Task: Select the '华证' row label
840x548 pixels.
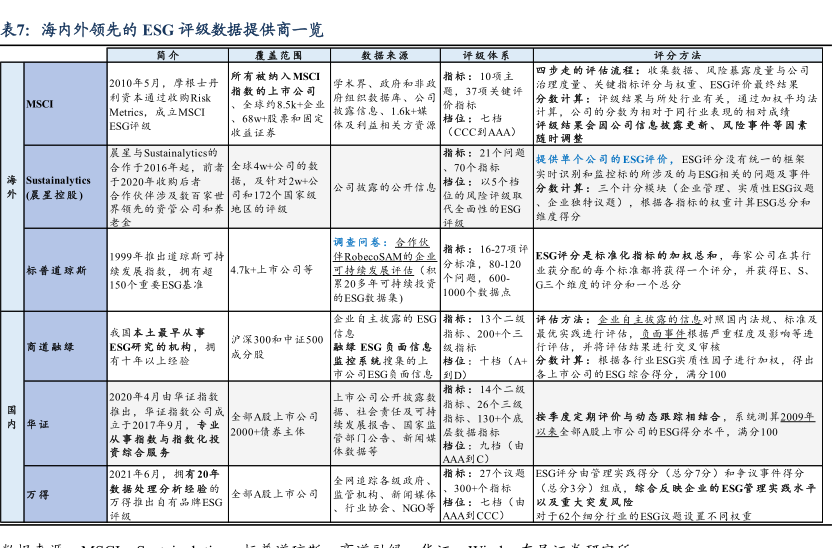Action: point(65,424)
